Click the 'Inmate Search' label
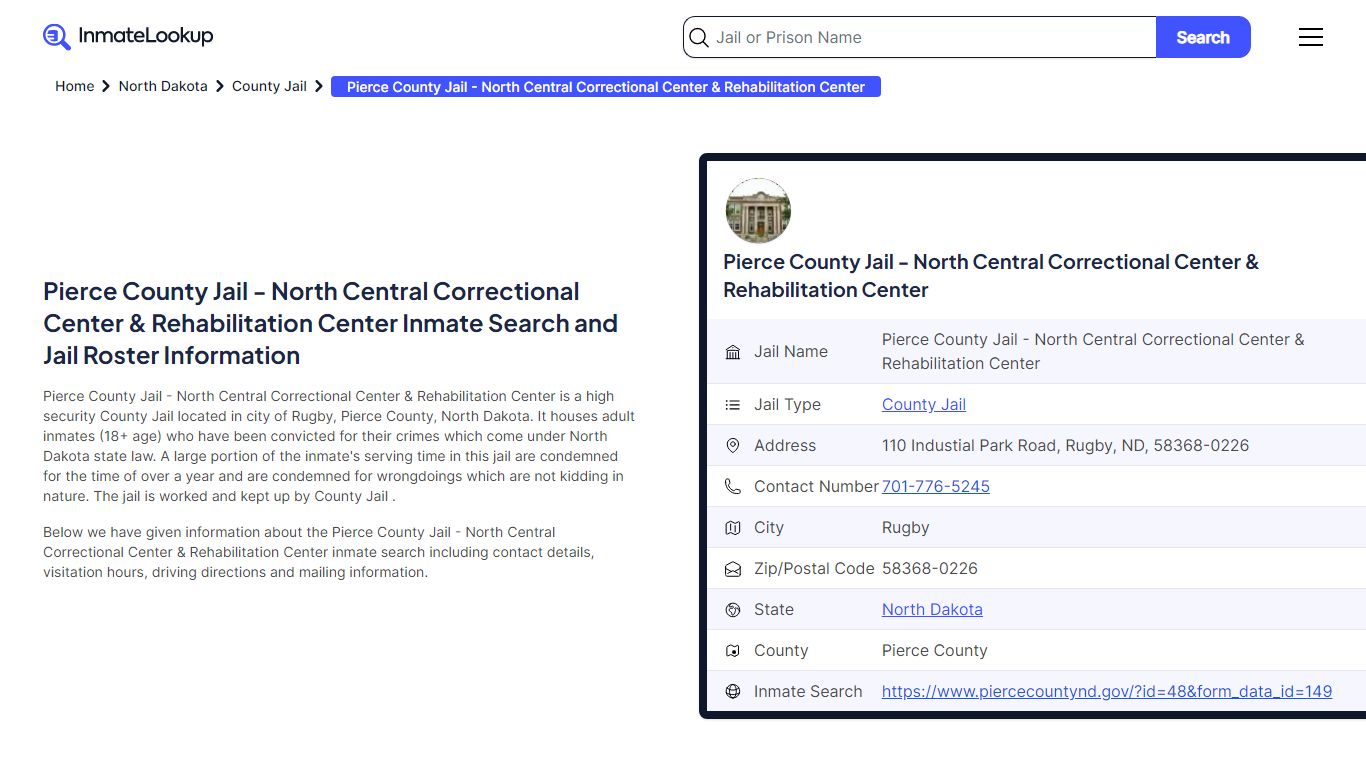1366x768 pixels. pos(808,692)
